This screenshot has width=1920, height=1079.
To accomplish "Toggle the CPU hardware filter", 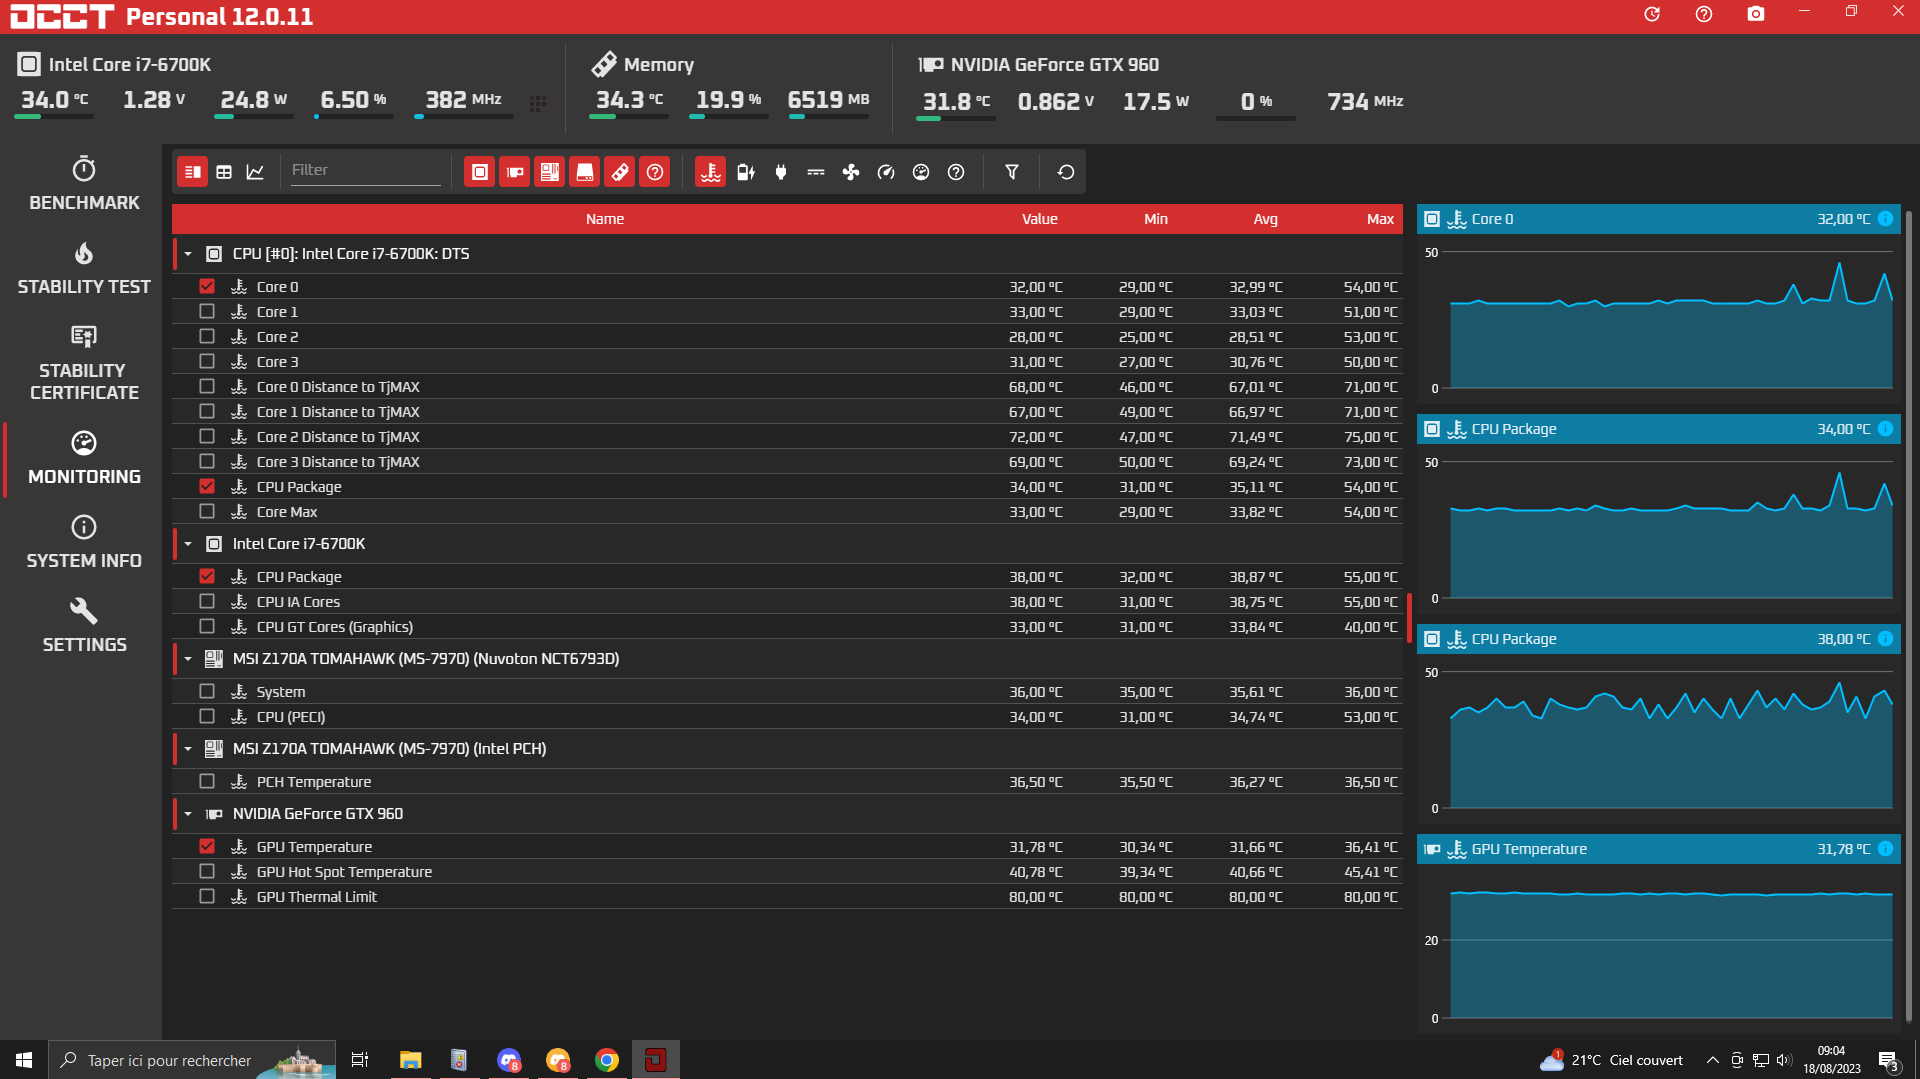I will click(x=480, y=172).
